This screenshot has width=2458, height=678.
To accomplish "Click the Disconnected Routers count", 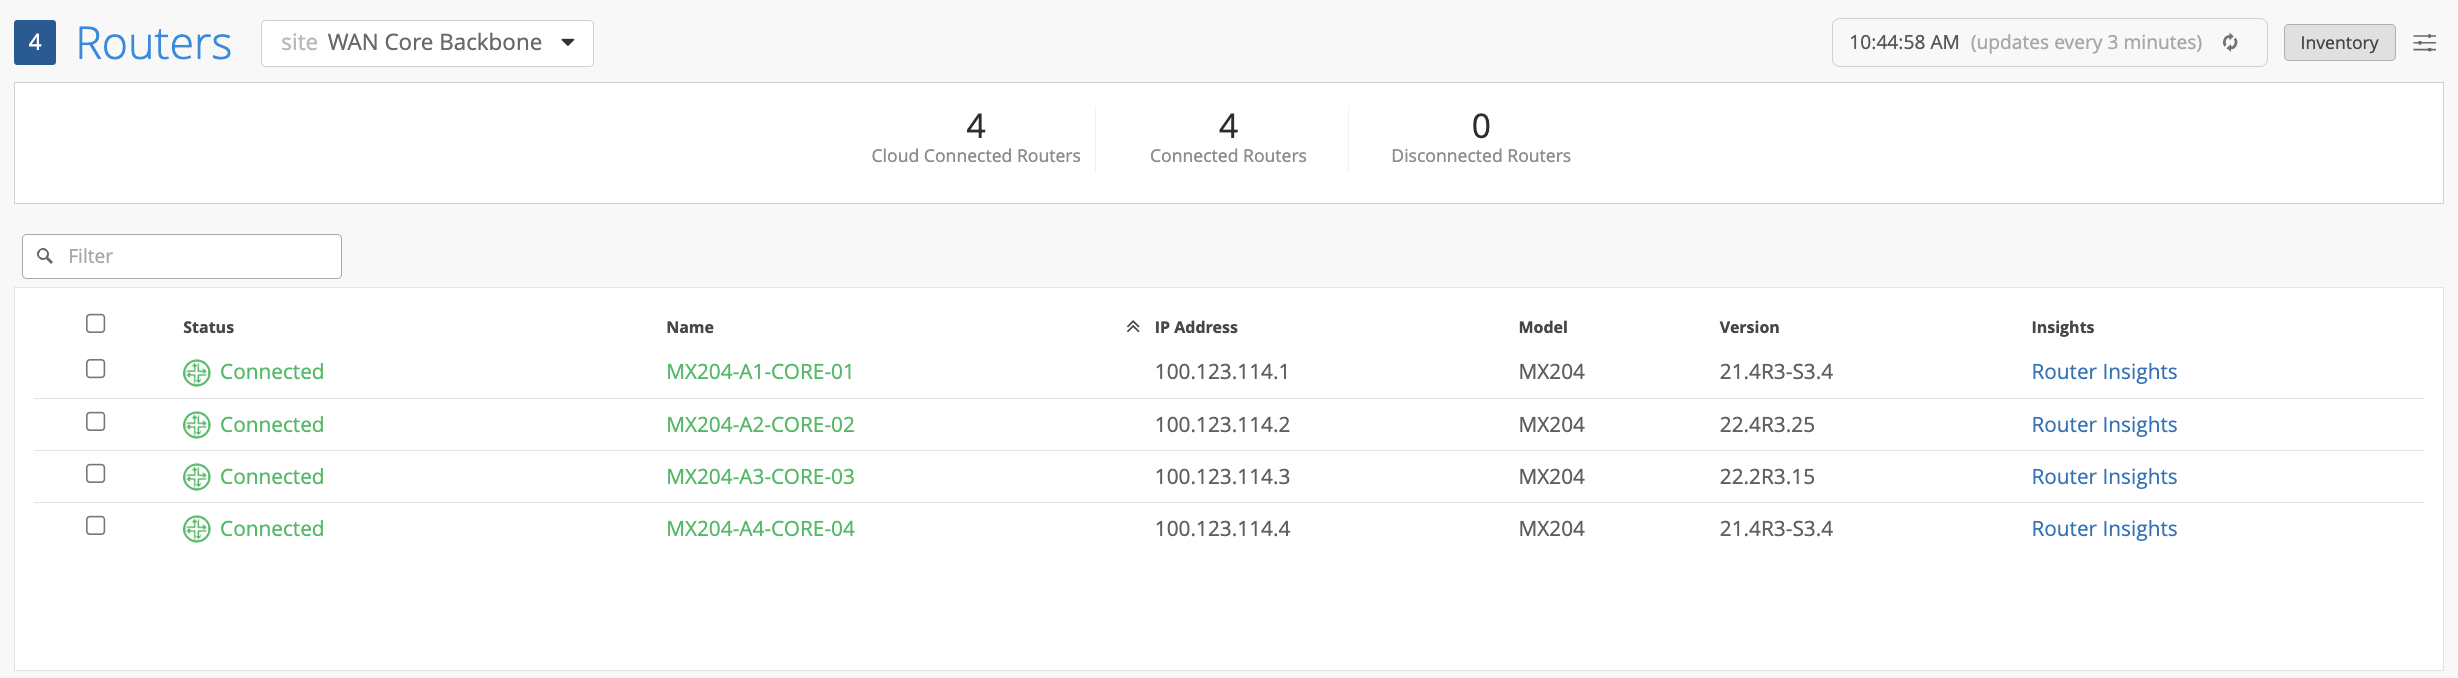I will (x=1481, y=127).
